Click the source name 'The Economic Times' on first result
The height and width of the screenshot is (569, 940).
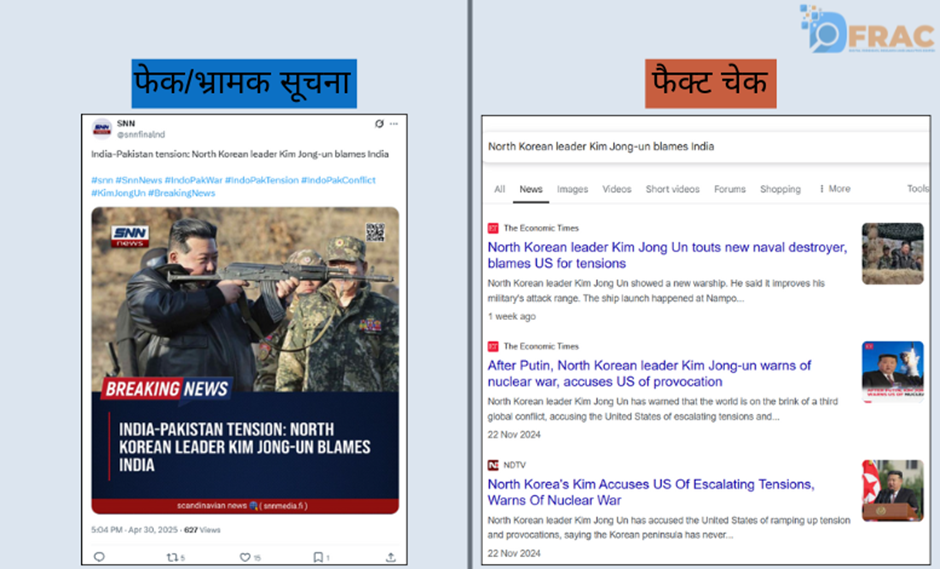click(x=541, y=228)
